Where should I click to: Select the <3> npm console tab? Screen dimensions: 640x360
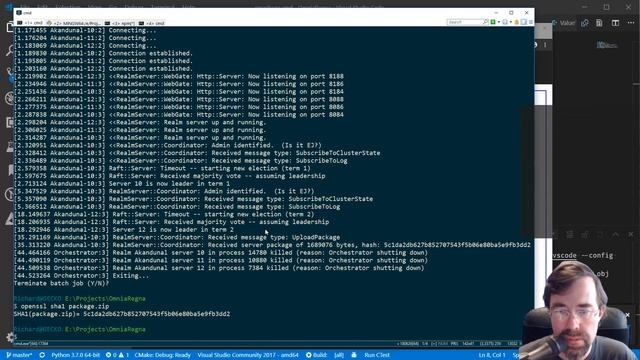click(x=120, y=23)
